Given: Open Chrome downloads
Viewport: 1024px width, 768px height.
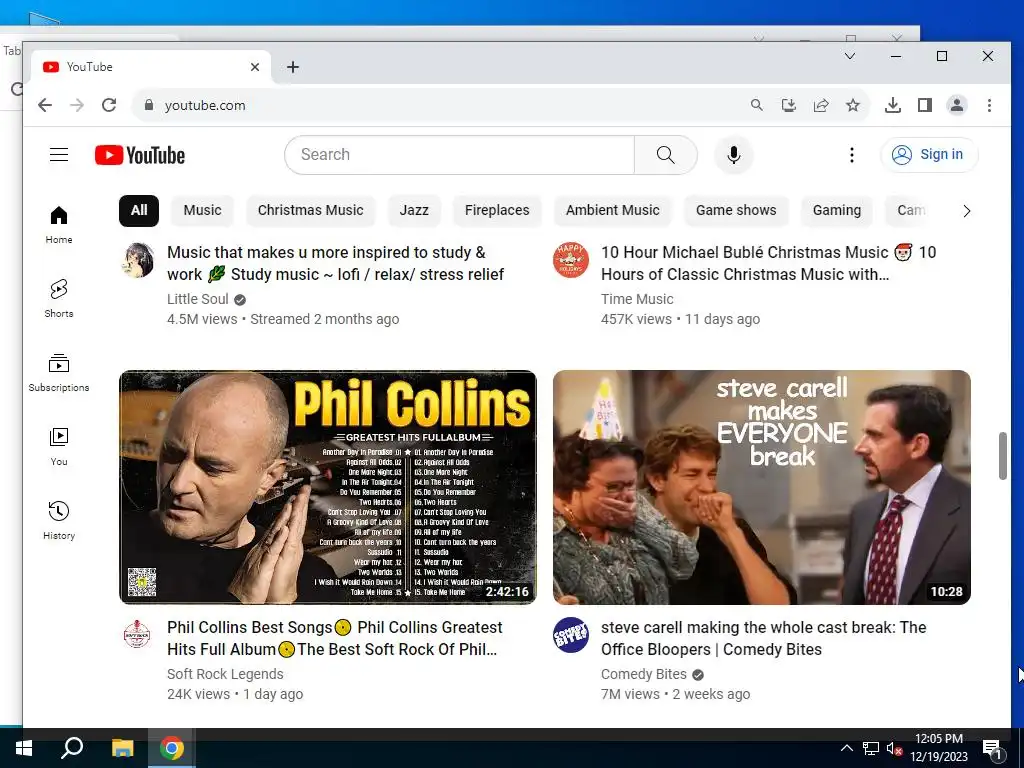Looking at the screenshot, I should coord(893,105).
